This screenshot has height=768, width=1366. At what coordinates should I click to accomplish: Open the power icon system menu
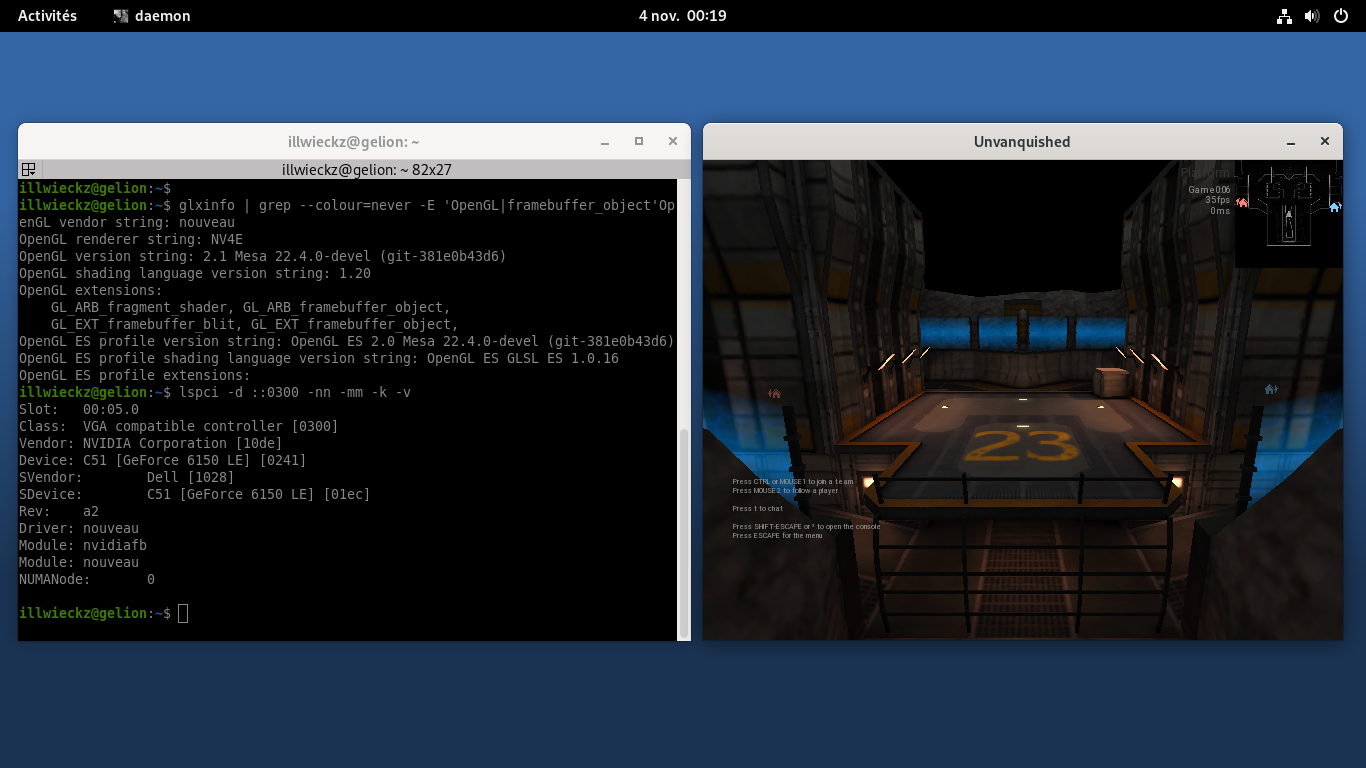pos(1341,16)
